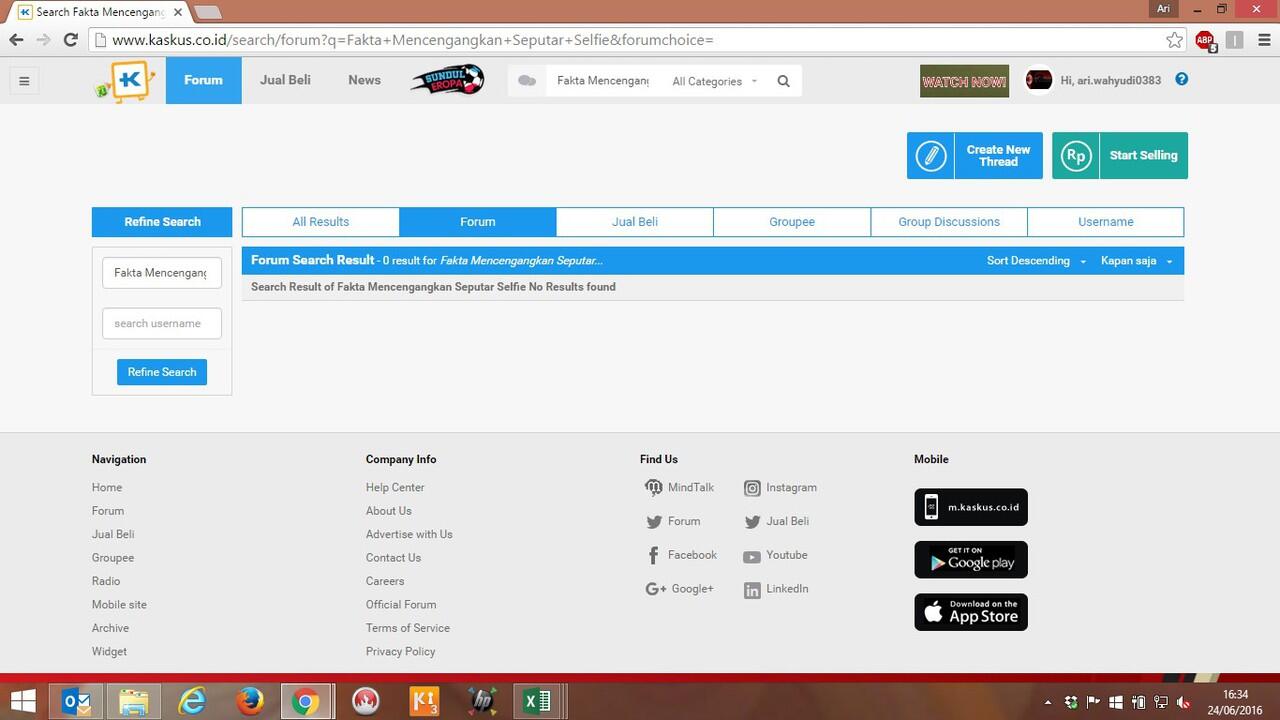Image resolution: width=1280 pixels, height=720 pixels.
Task: Click the cloud icon beside the header search box
Action: [527, 81]
